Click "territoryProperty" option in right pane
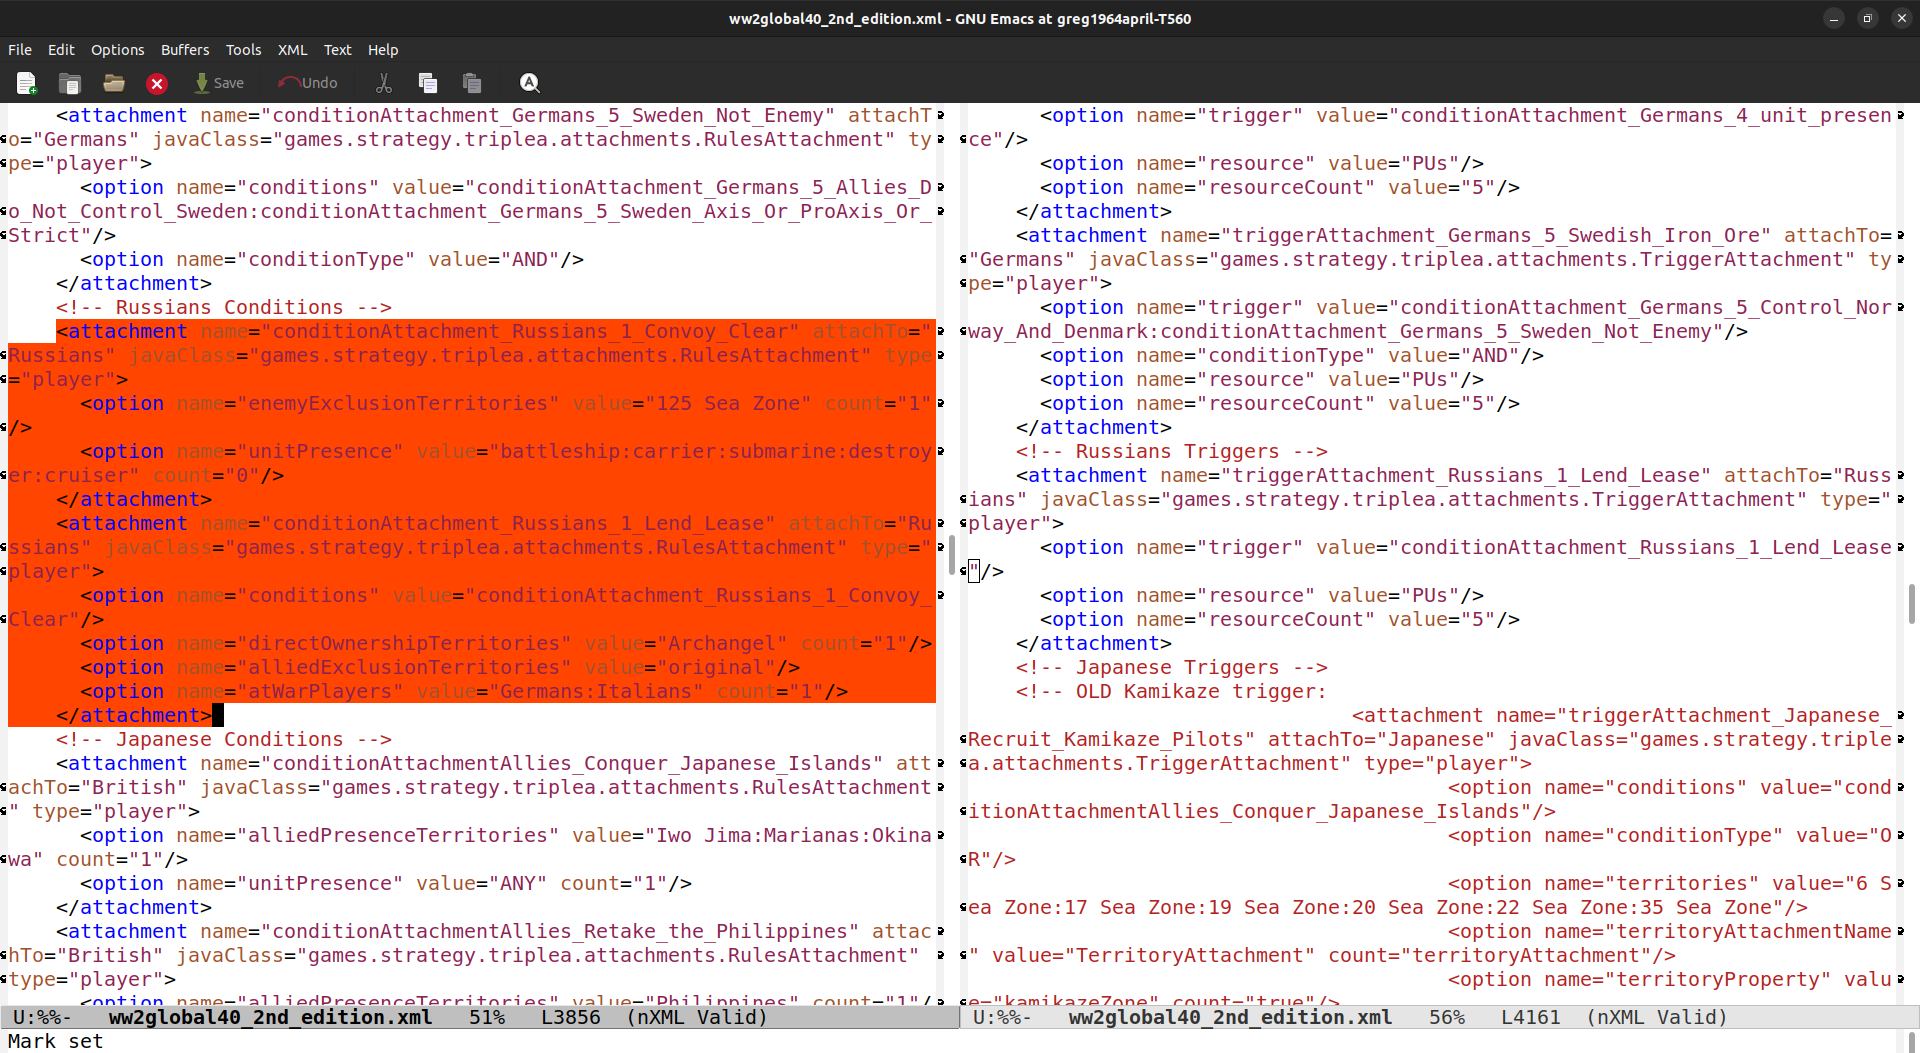This screenshot has width=1920, height=1053. (1718, 980)
